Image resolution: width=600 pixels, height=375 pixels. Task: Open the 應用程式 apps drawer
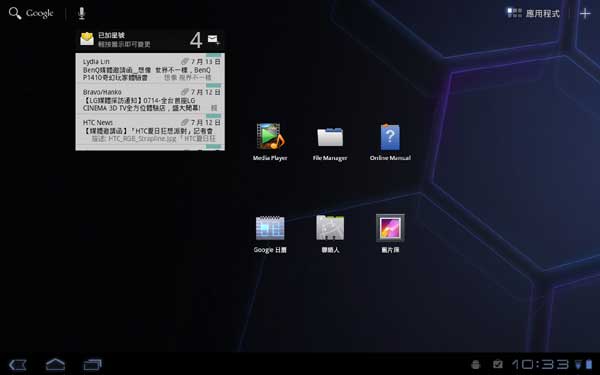click(533, 13)
